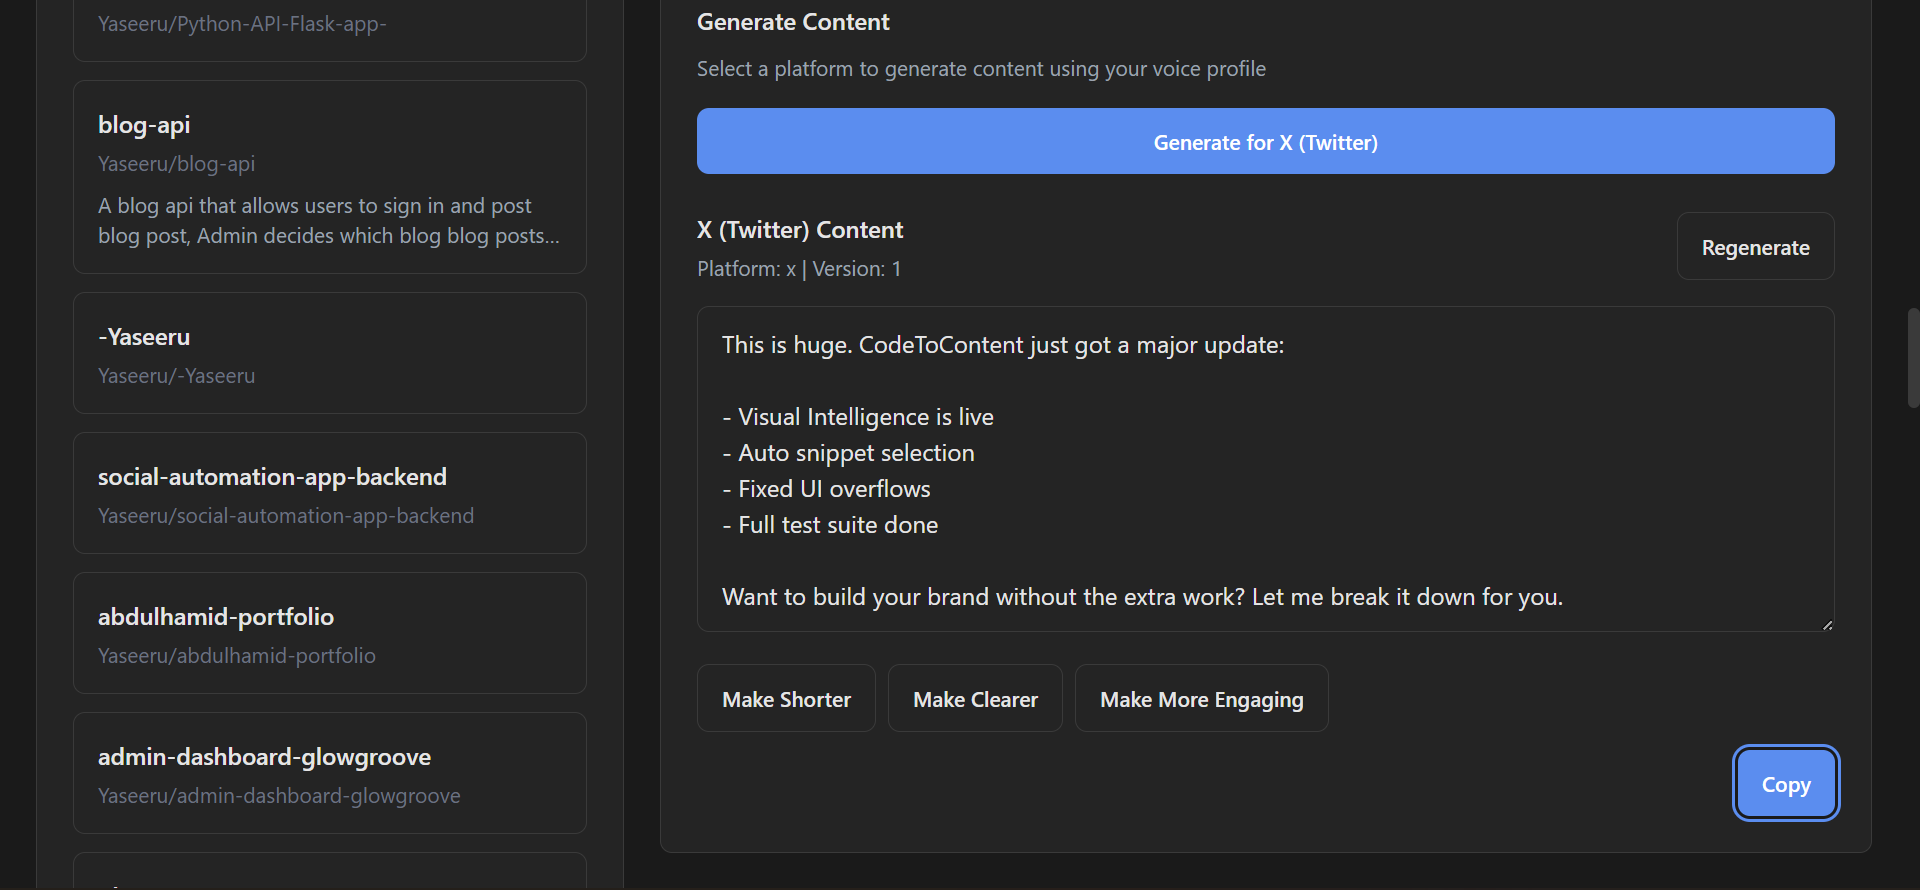Click Make More Engaging
Image resolution: width=1920 pixels, height=890 pixels.
[1201, 699]
